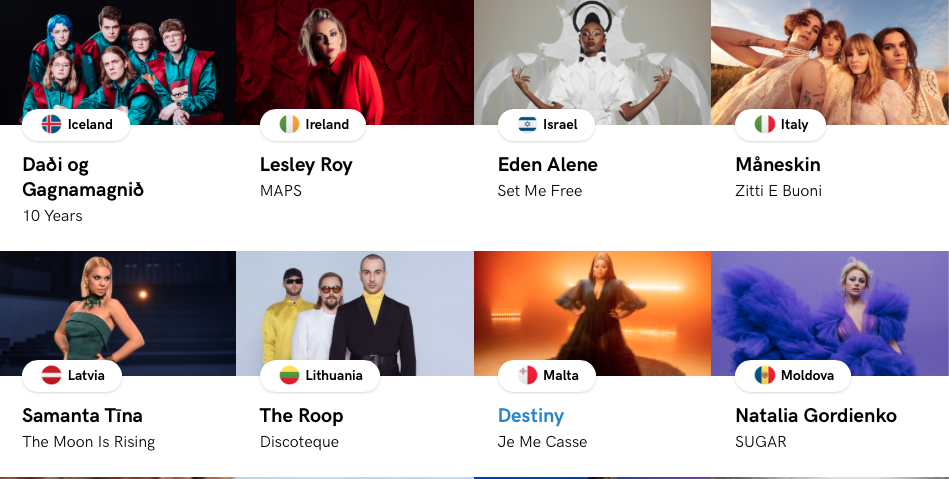Click the Iceland flag icon
949x479 pixels.
[51, 124]
